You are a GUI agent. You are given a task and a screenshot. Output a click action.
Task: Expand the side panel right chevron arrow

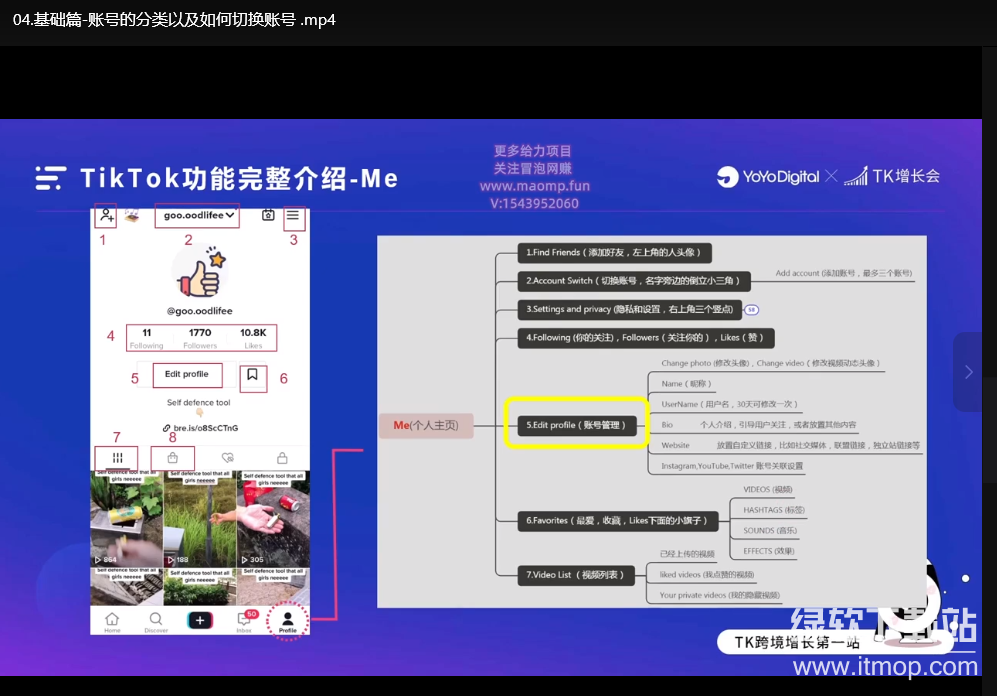[968, 372]
